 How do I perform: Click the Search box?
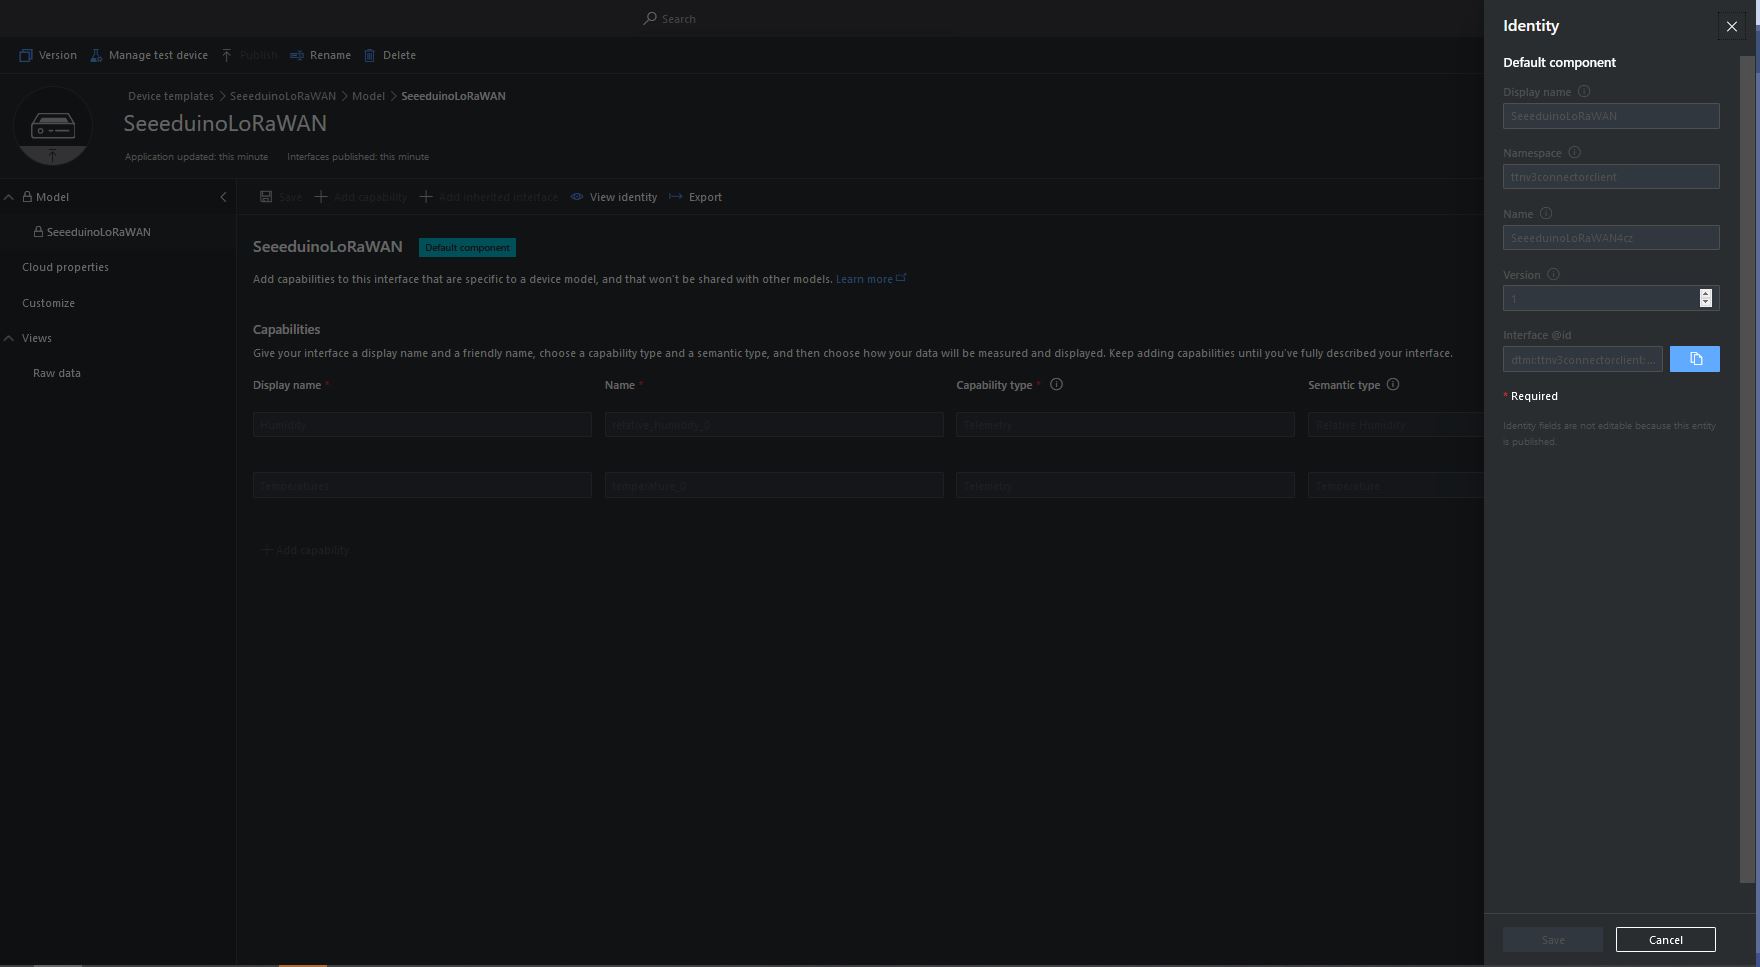point(679,19)
